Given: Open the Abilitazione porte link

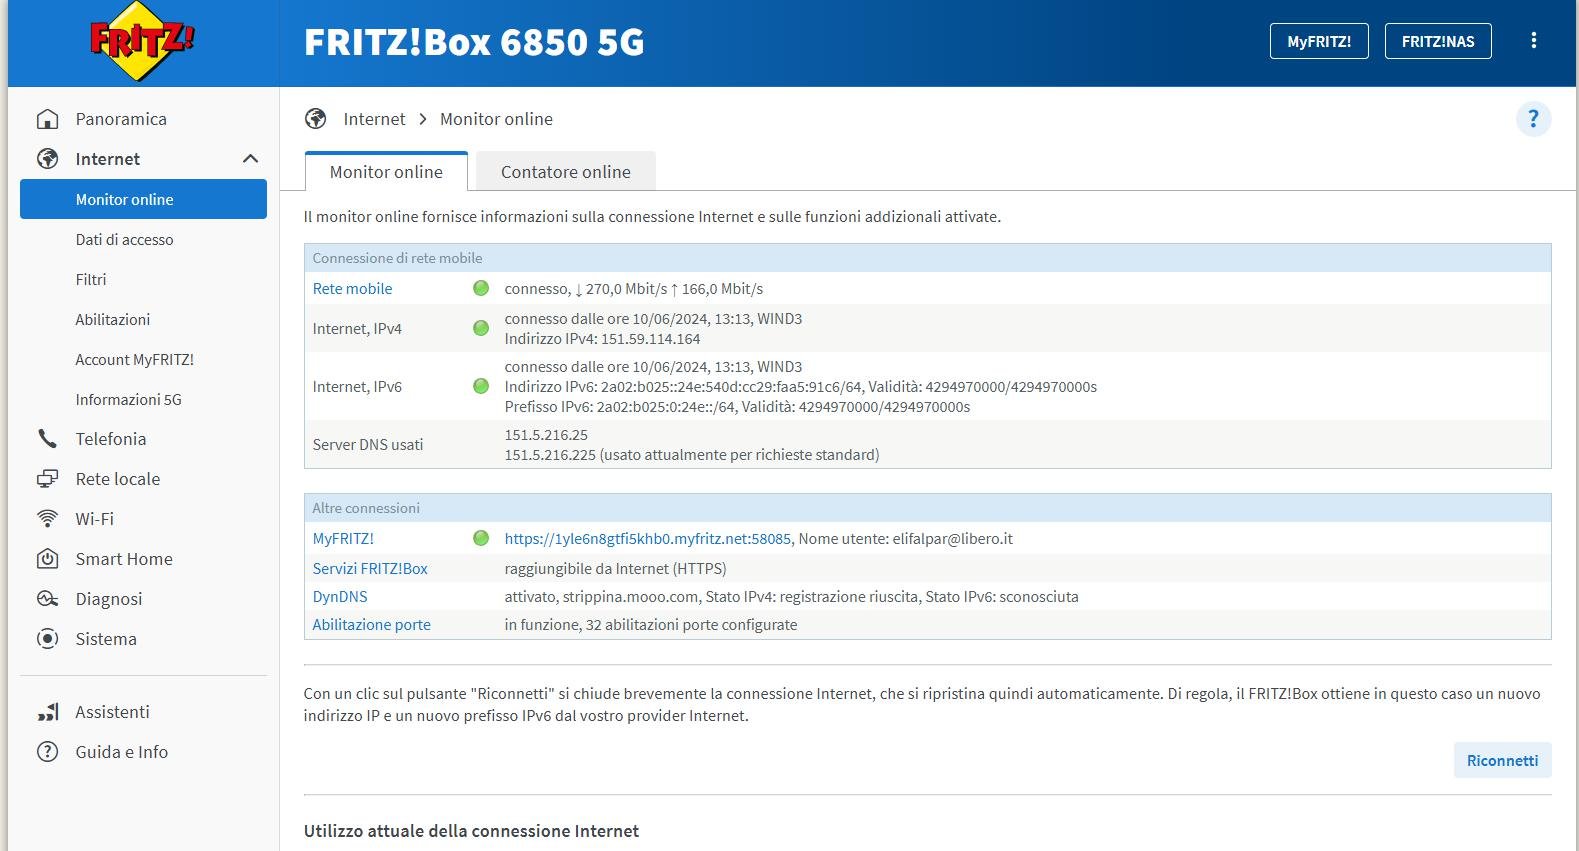Looking at the screenshot, I should pos(371,625).
